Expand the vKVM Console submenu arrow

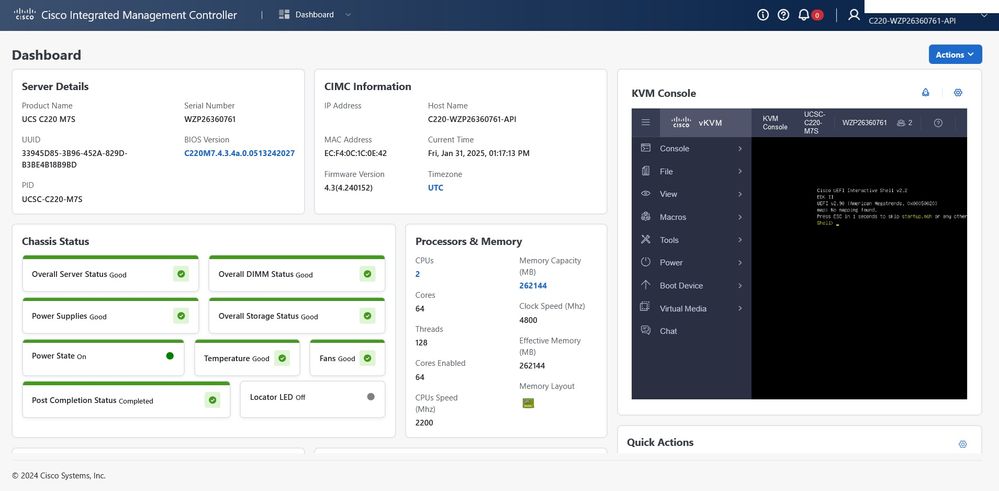pyautogui.click(x=740, y=148)
